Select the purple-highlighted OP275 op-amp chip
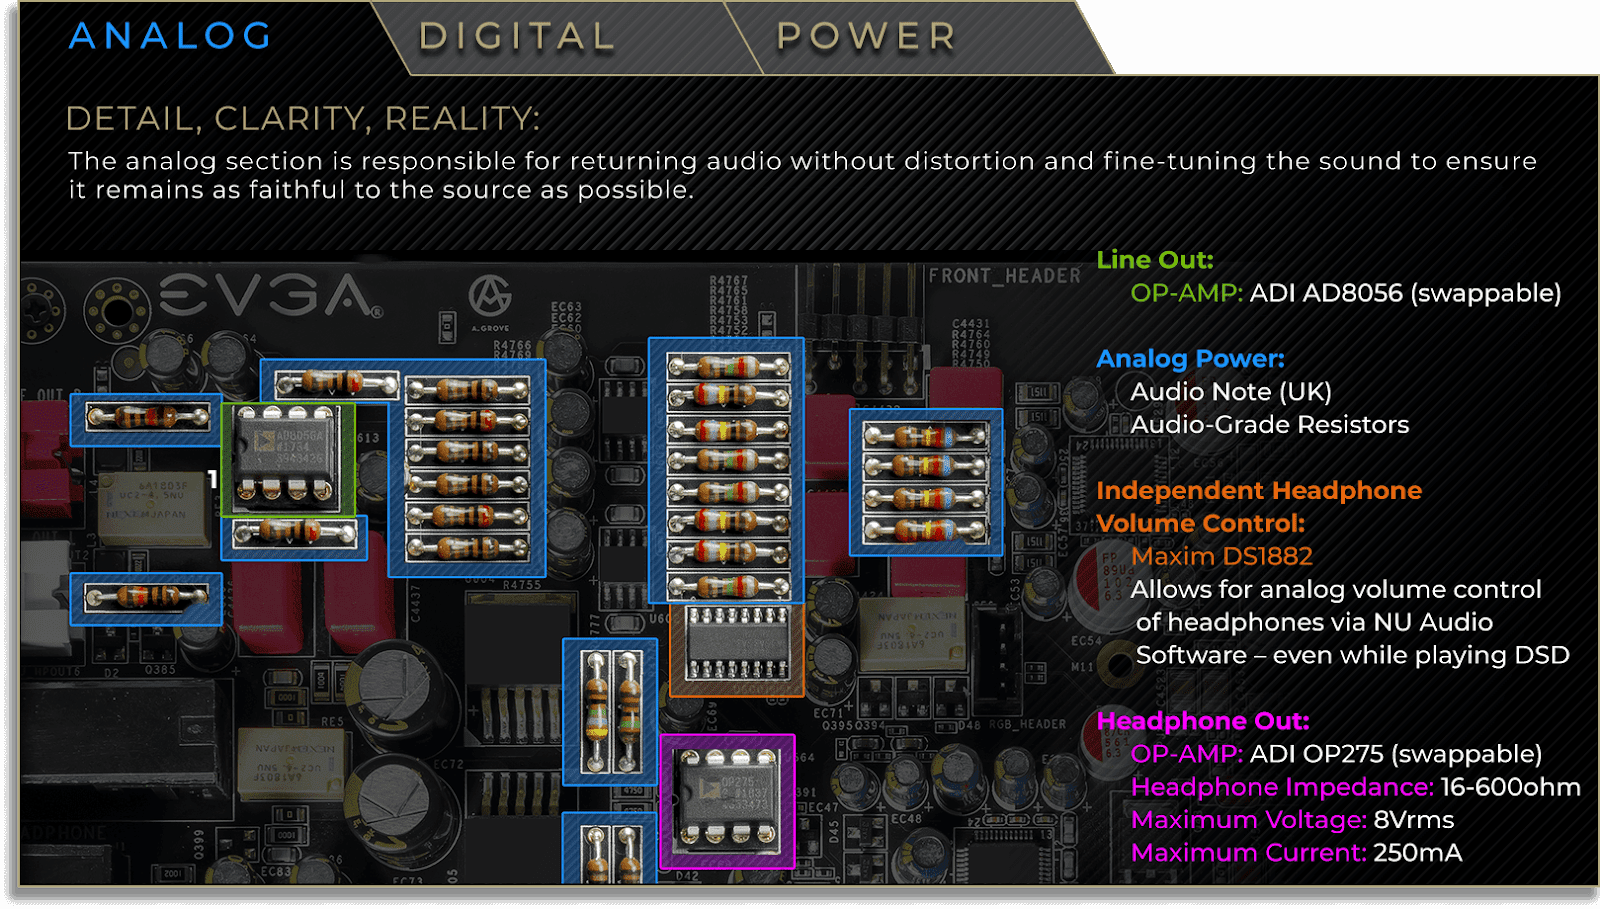 (x=728, y=800)
